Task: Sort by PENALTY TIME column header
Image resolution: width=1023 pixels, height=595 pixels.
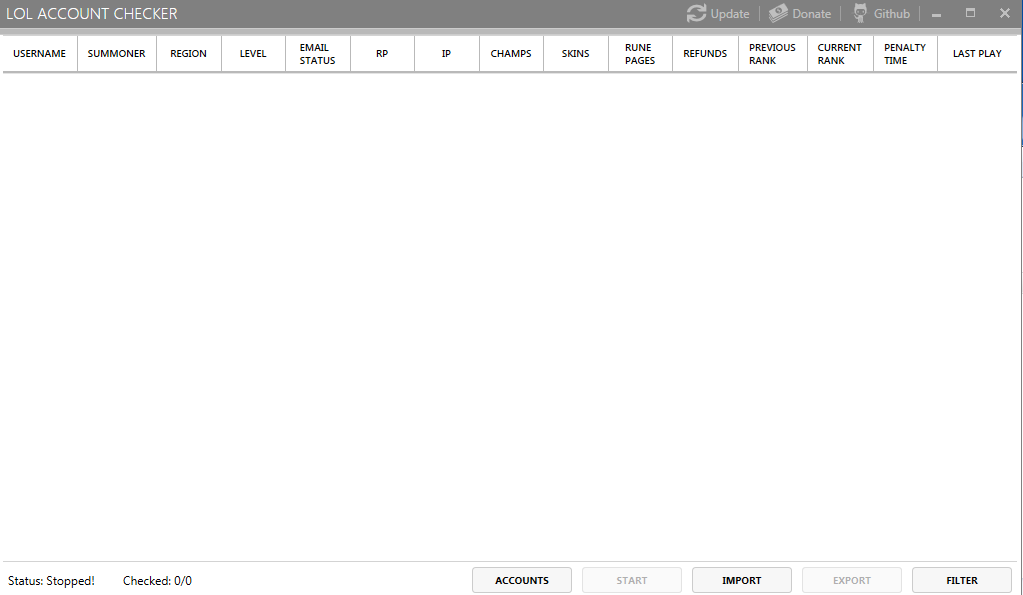Action: coord(905,53)
